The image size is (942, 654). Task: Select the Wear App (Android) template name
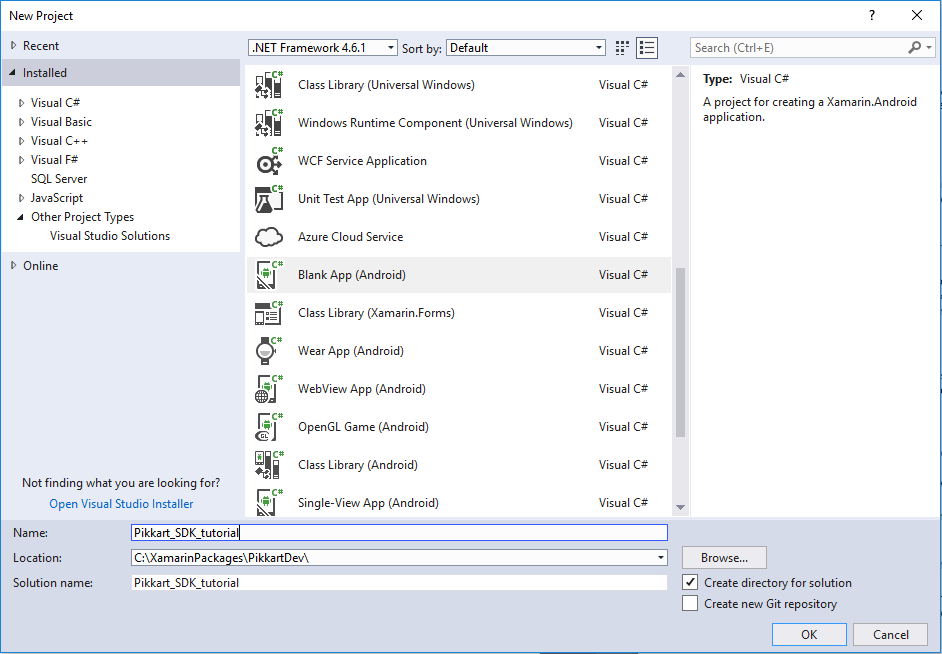[x=351, y=351]
